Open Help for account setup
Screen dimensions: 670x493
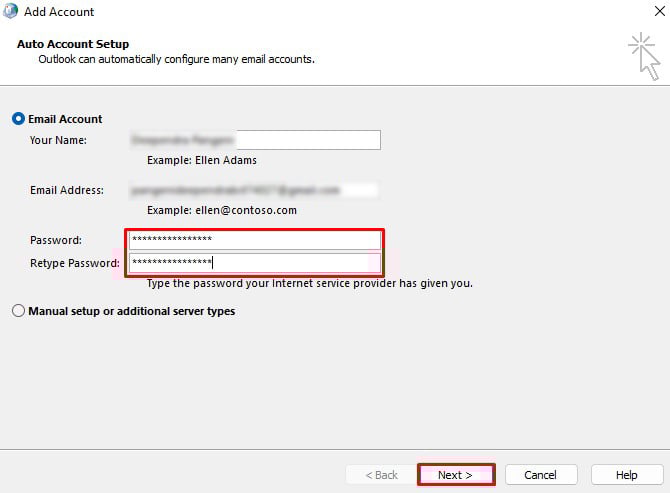click(x=627, y=475)
